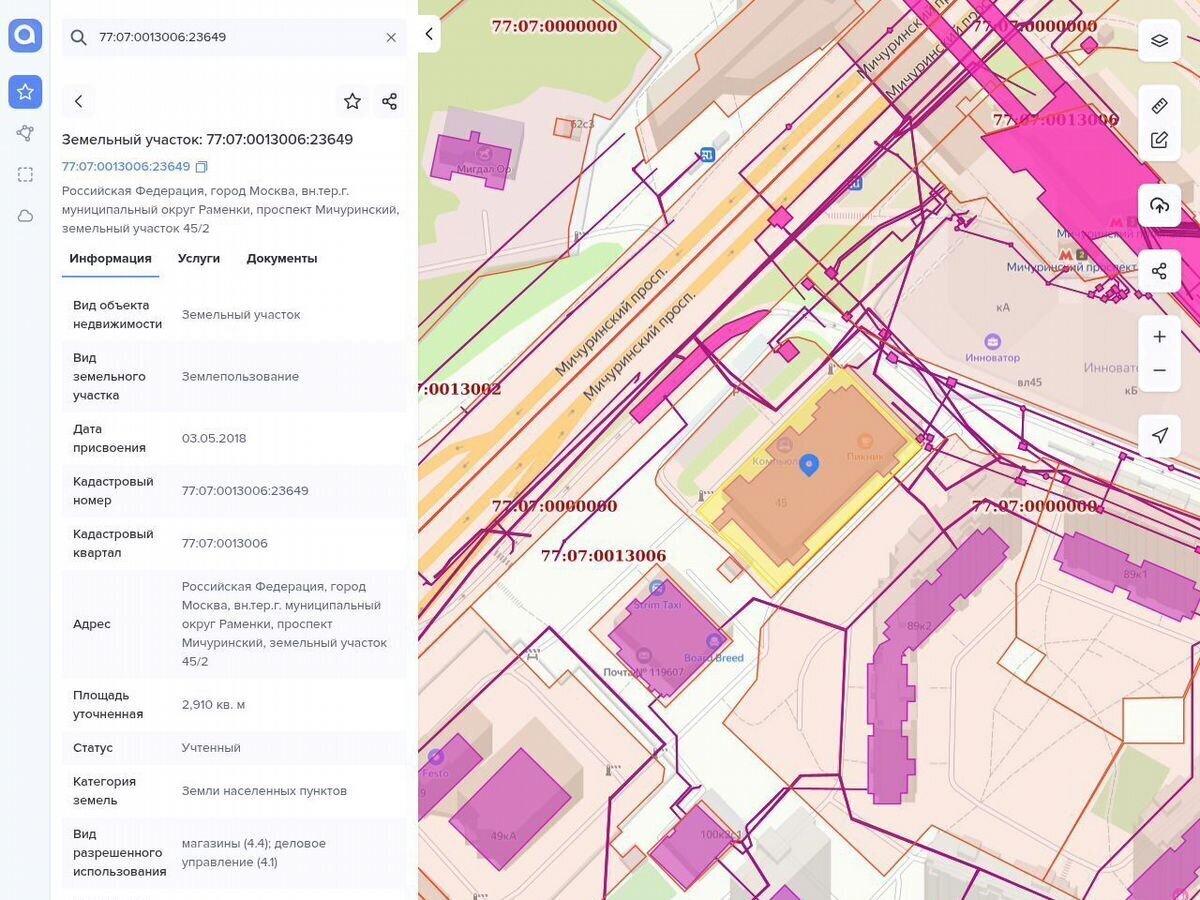Click the Мичуринский проспект metro icon
This screenshot has width=1200, height=900.
coord(1066,254)
